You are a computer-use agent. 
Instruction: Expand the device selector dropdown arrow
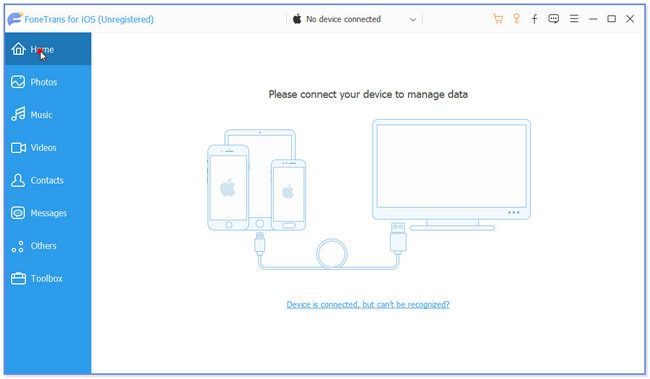click(413, 19)
